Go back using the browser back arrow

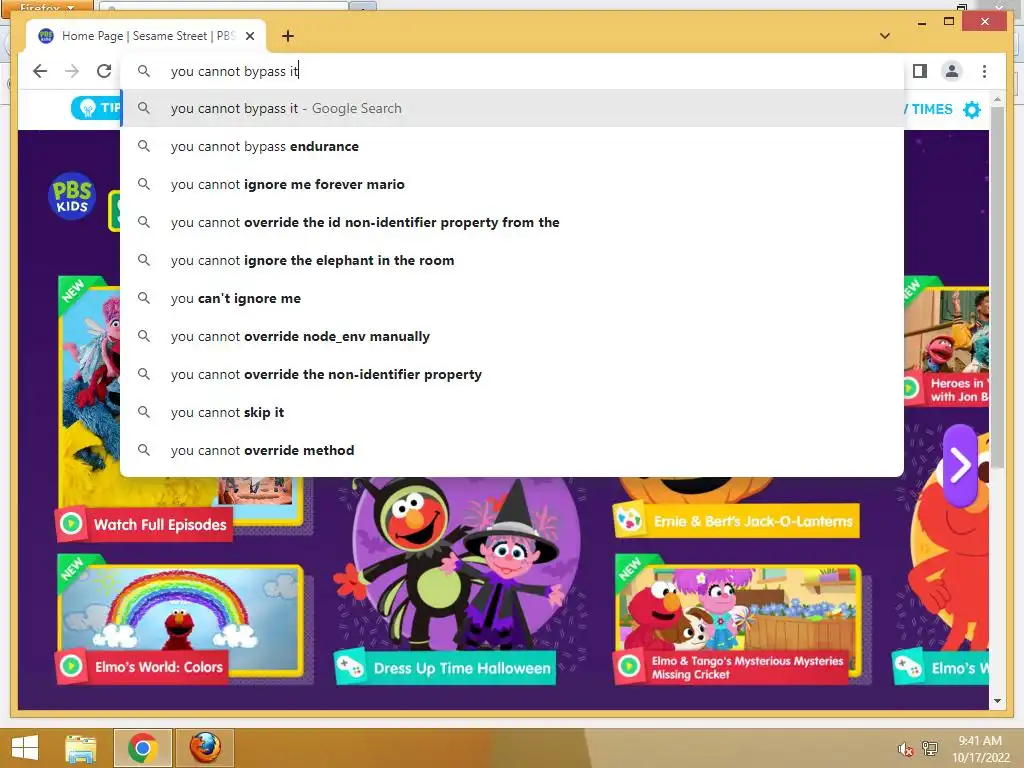point(40,71)
